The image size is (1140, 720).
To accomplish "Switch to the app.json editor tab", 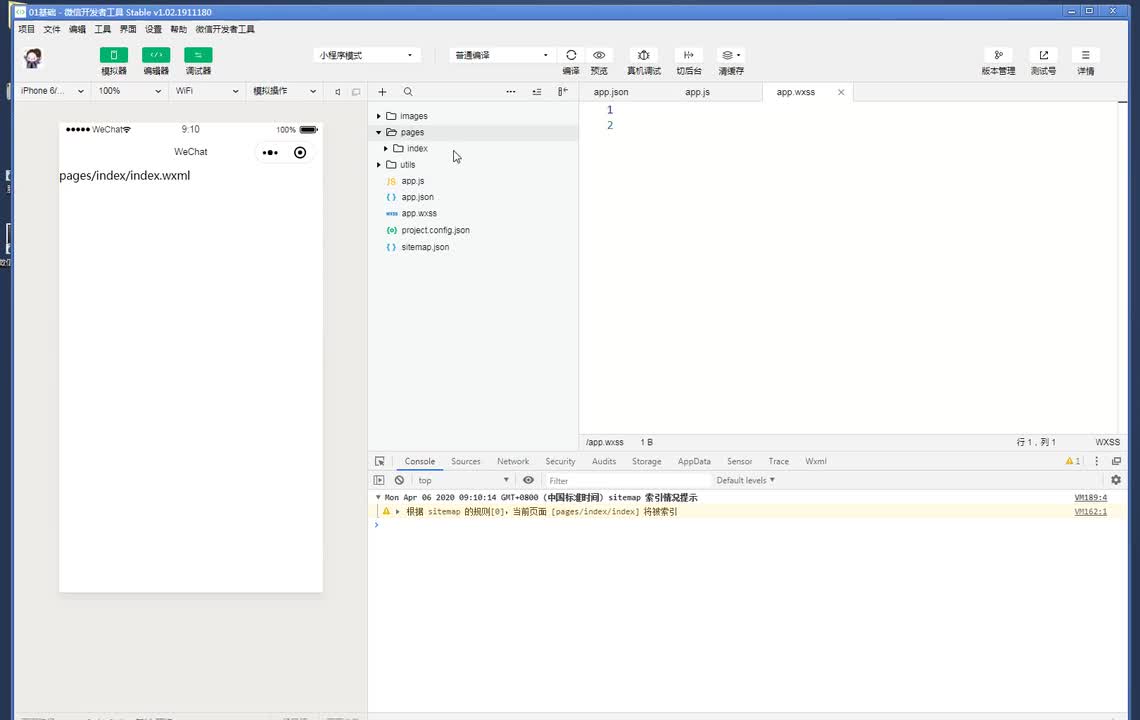I will pos(611,92).
